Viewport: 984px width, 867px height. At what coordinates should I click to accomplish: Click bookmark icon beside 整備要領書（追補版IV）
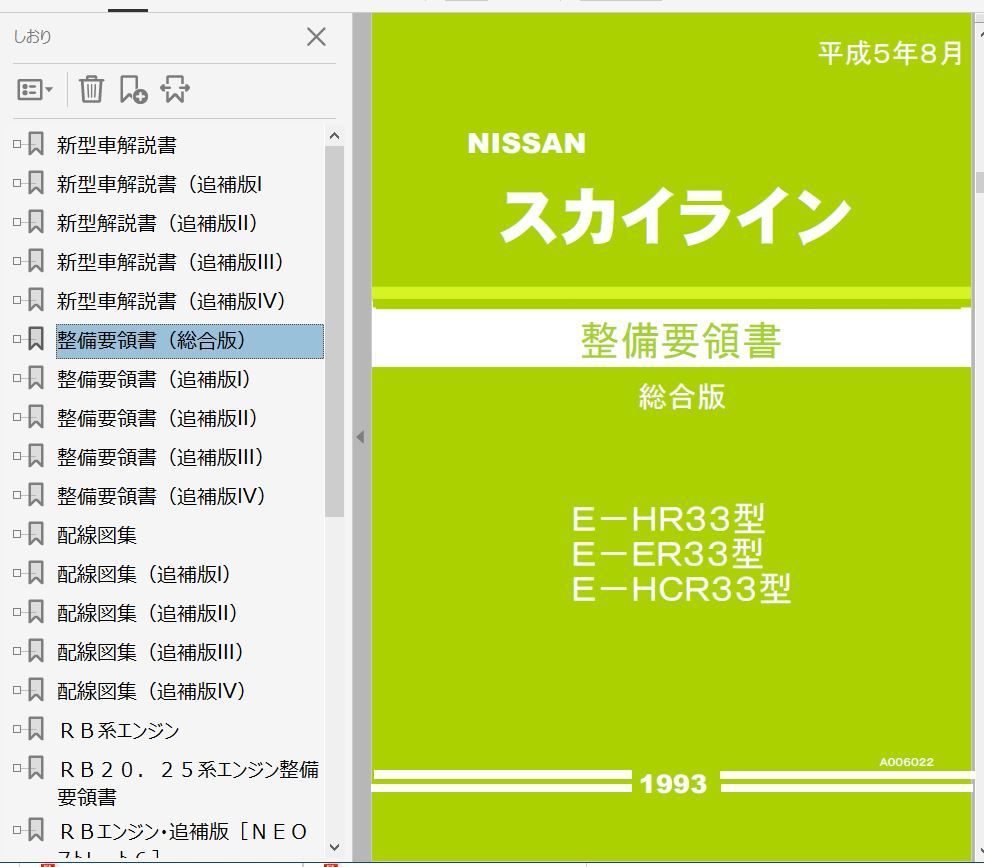tap(36, 494)
